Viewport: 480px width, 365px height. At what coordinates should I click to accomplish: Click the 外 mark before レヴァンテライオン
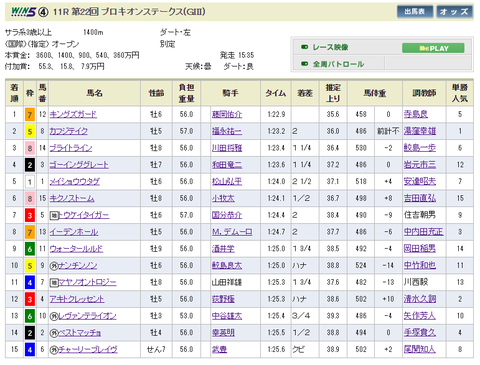pyautogui.click(x=54, y=316)
